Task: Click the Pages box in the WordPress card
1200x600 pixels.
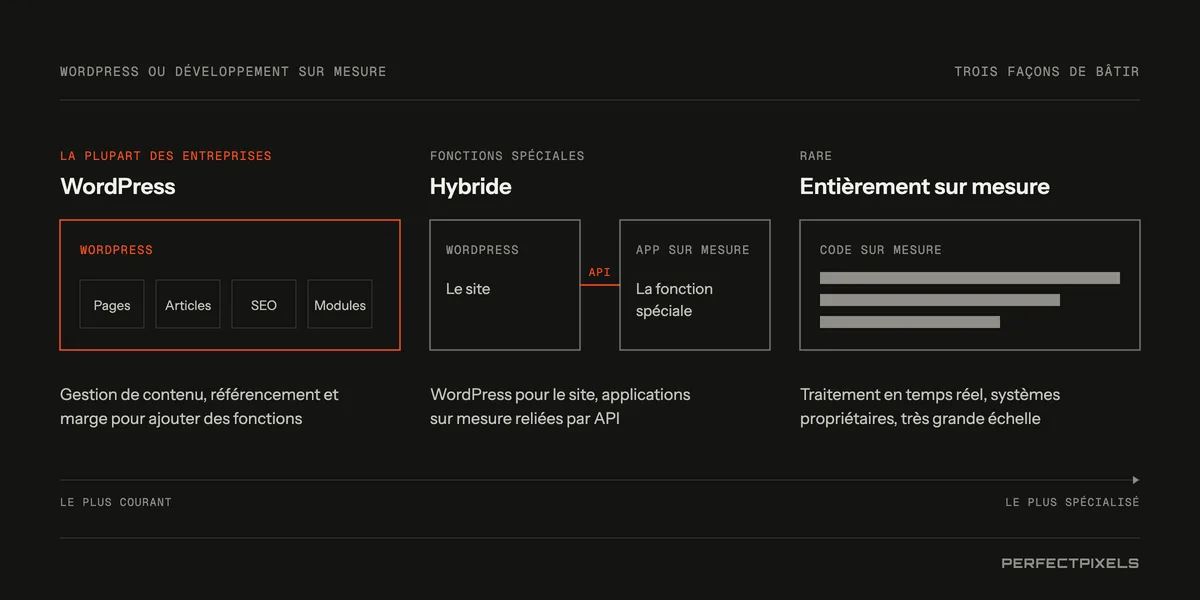Action: point(112,304)
